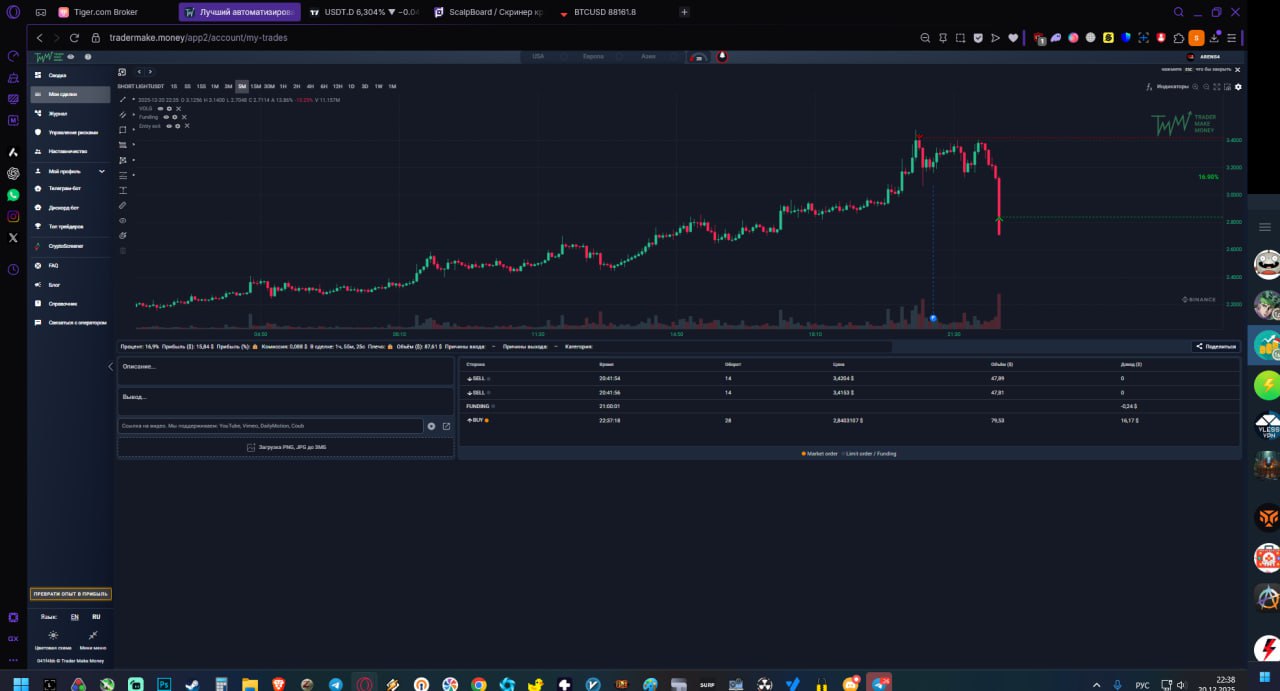Image resolution: width=1280 pixels, height=691 pixels.
Task: Switch language to RU
Action: click(96, 617)
